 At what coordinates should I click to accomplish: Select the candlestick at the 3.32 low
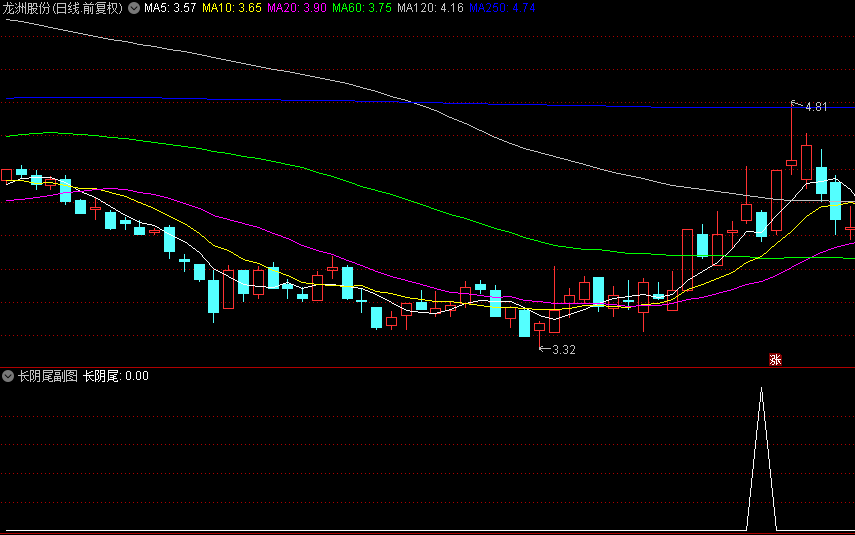point(539,327)
